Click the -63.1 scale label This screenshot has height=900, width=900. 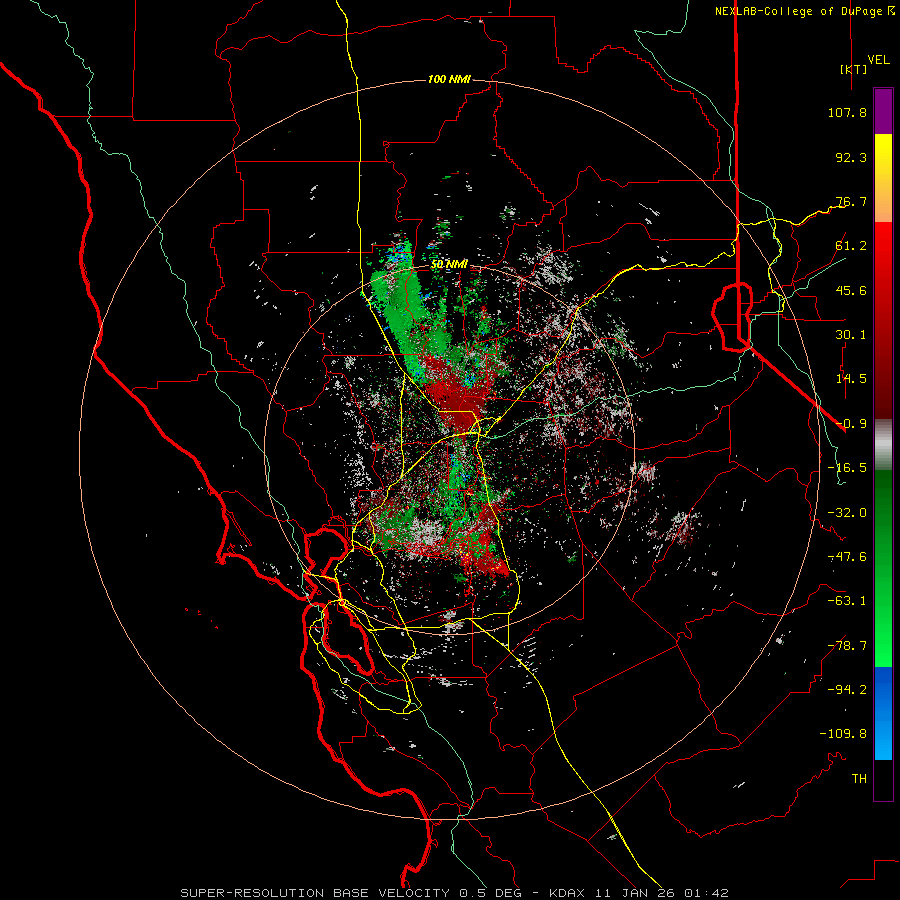point(847,601)
